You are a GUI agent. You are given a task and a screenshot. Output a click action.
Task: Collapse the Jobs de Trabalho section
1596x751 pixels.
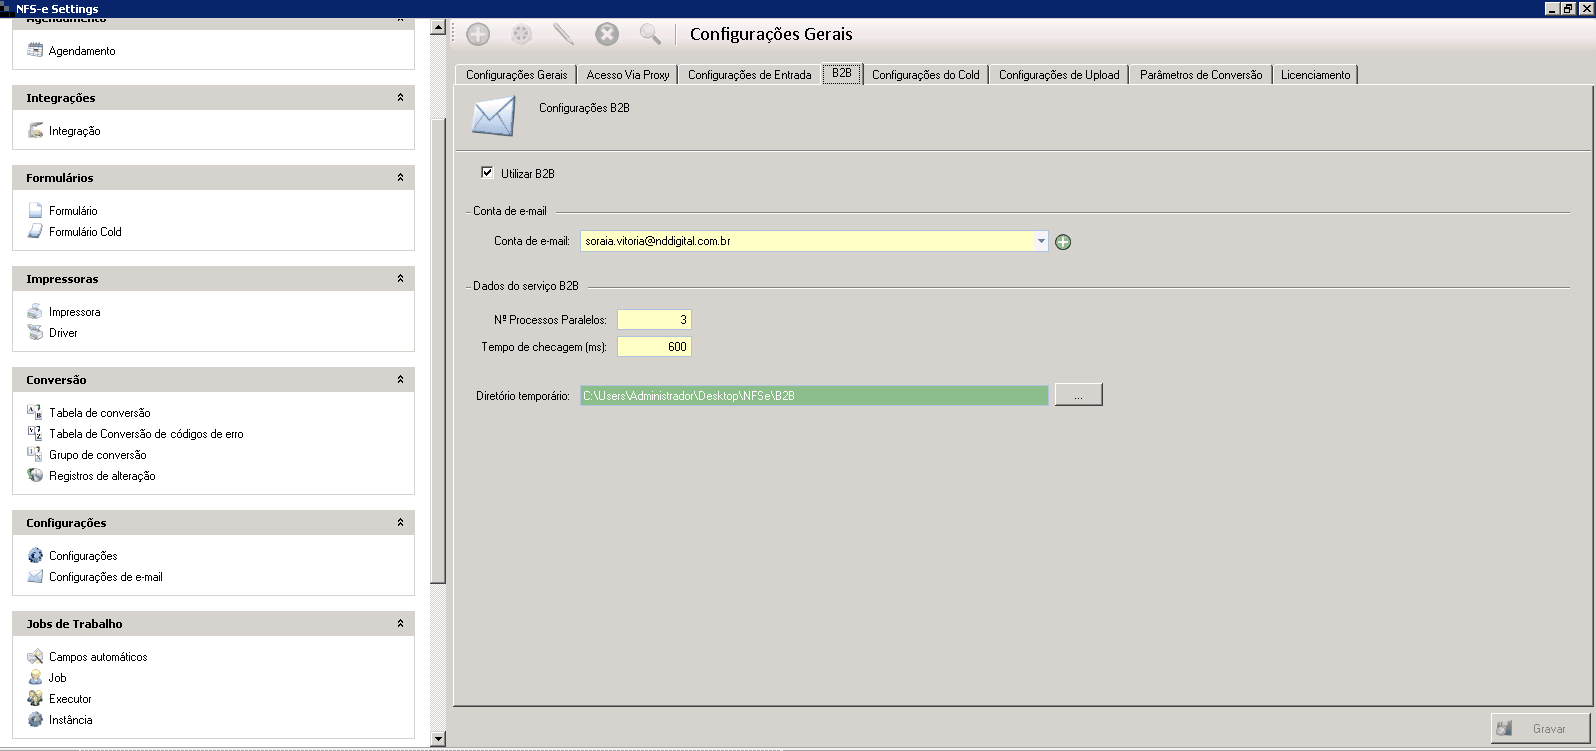pos(400,624)
